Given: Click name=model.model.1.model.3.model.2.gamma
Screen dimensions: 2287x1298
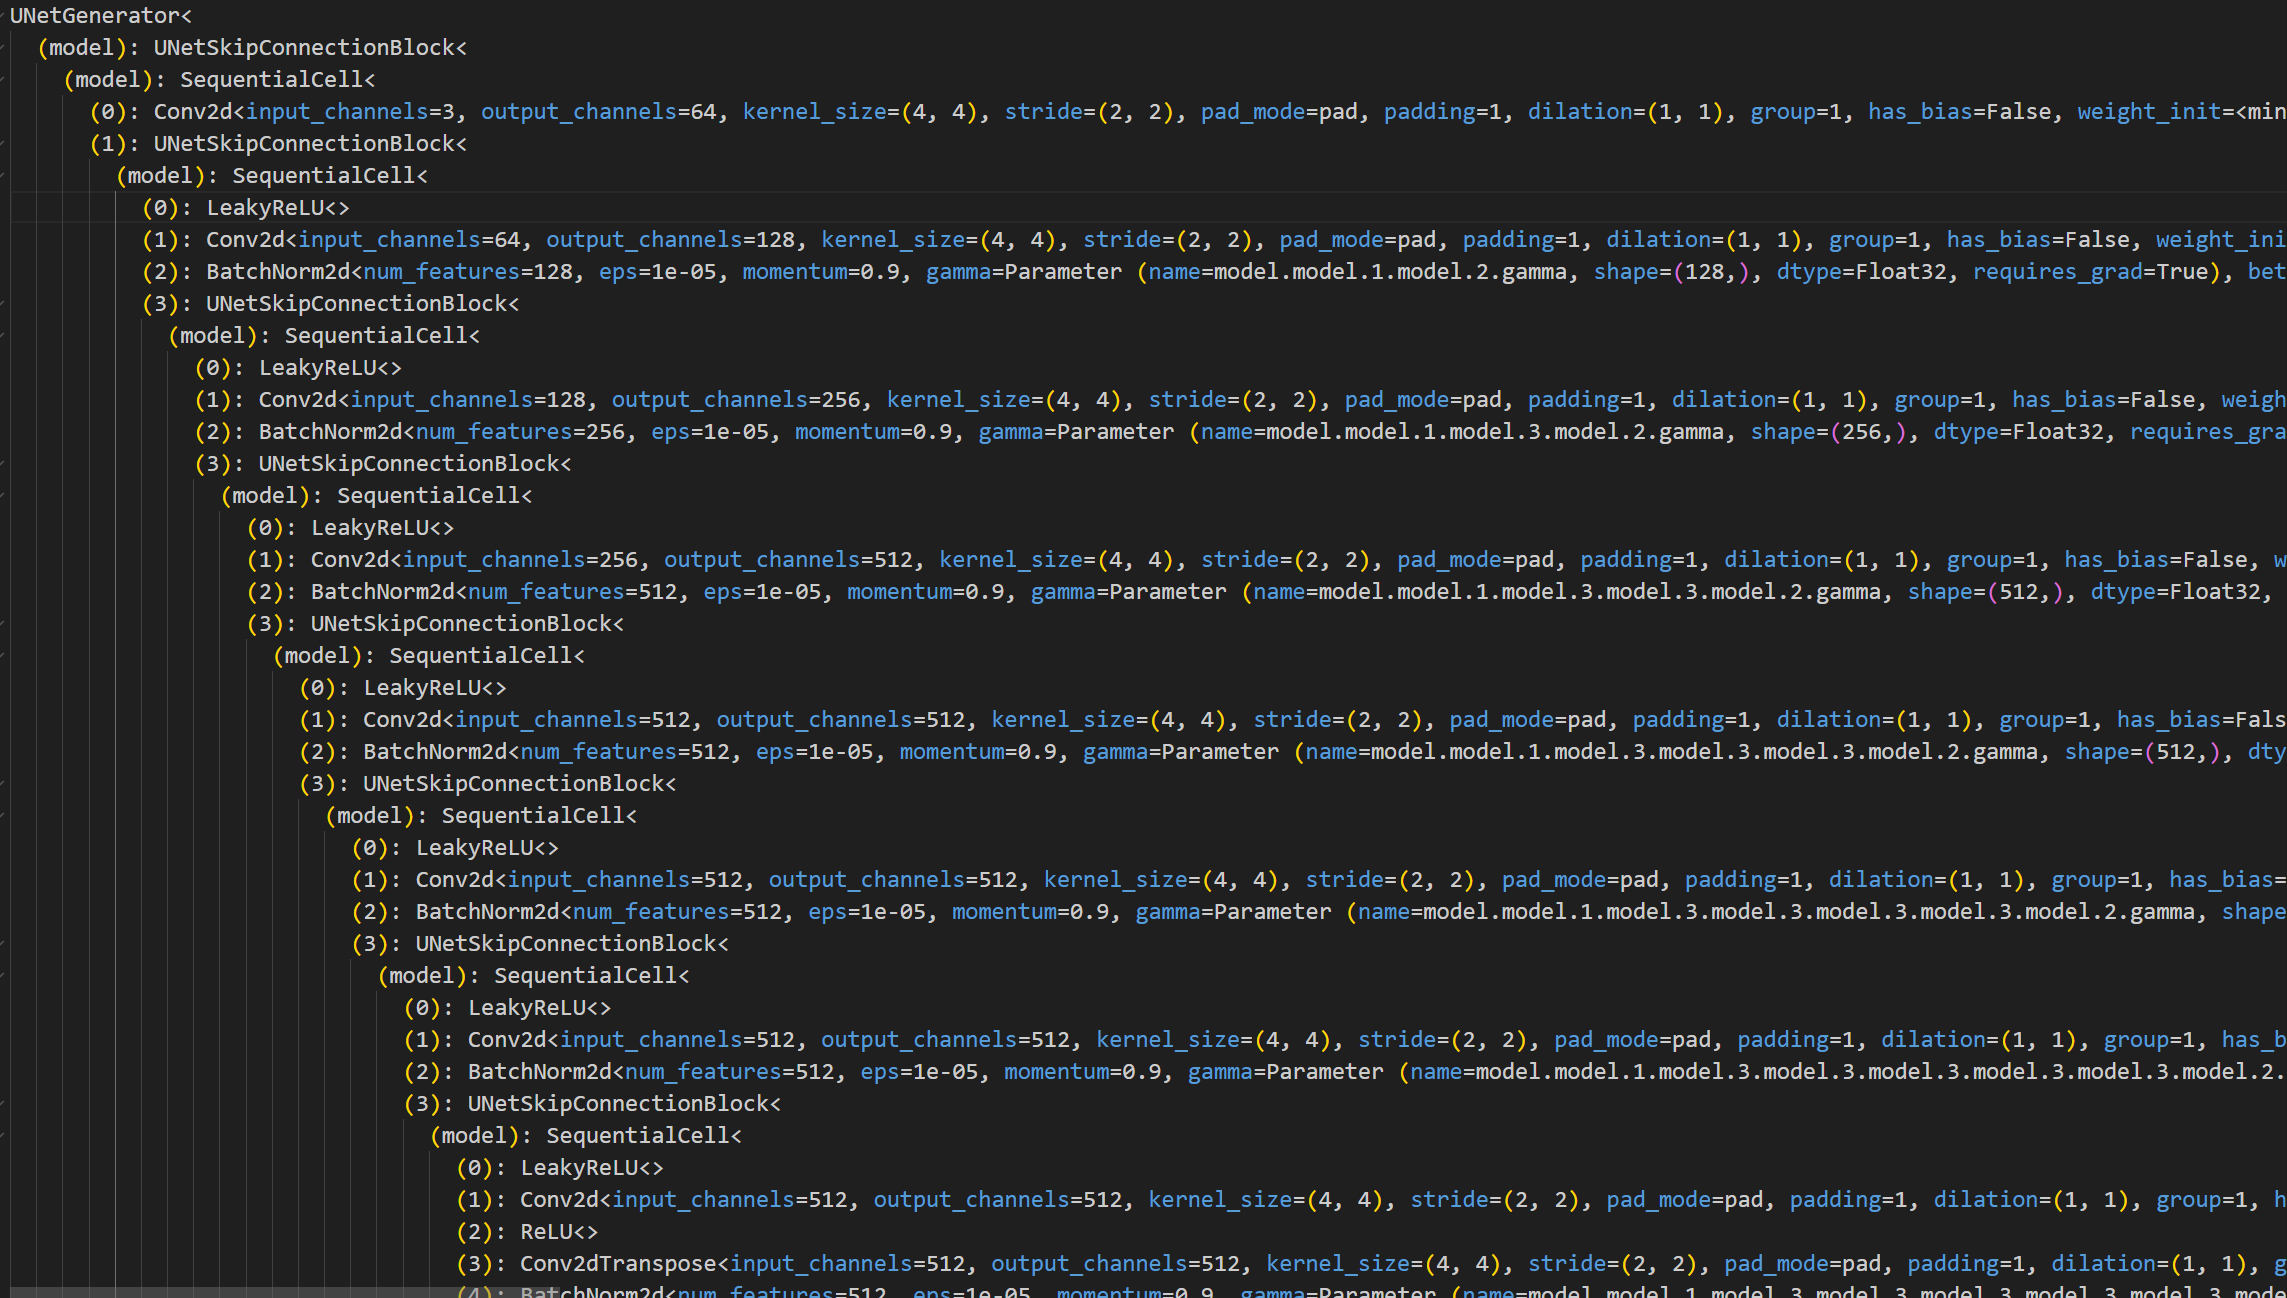Looking at the screenshot, I should click(1462, 432).
